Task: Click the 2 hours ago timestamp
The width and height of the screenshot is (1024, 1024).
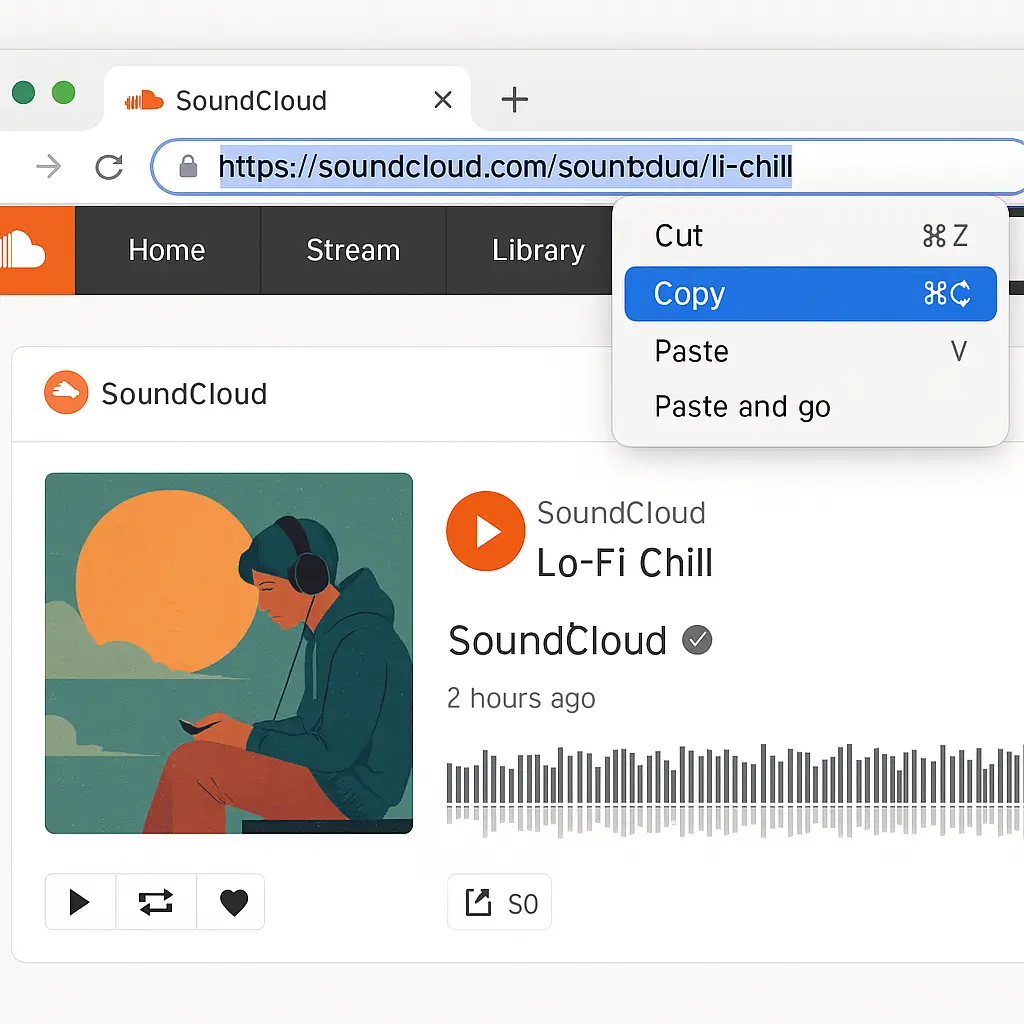Action: 521,698
